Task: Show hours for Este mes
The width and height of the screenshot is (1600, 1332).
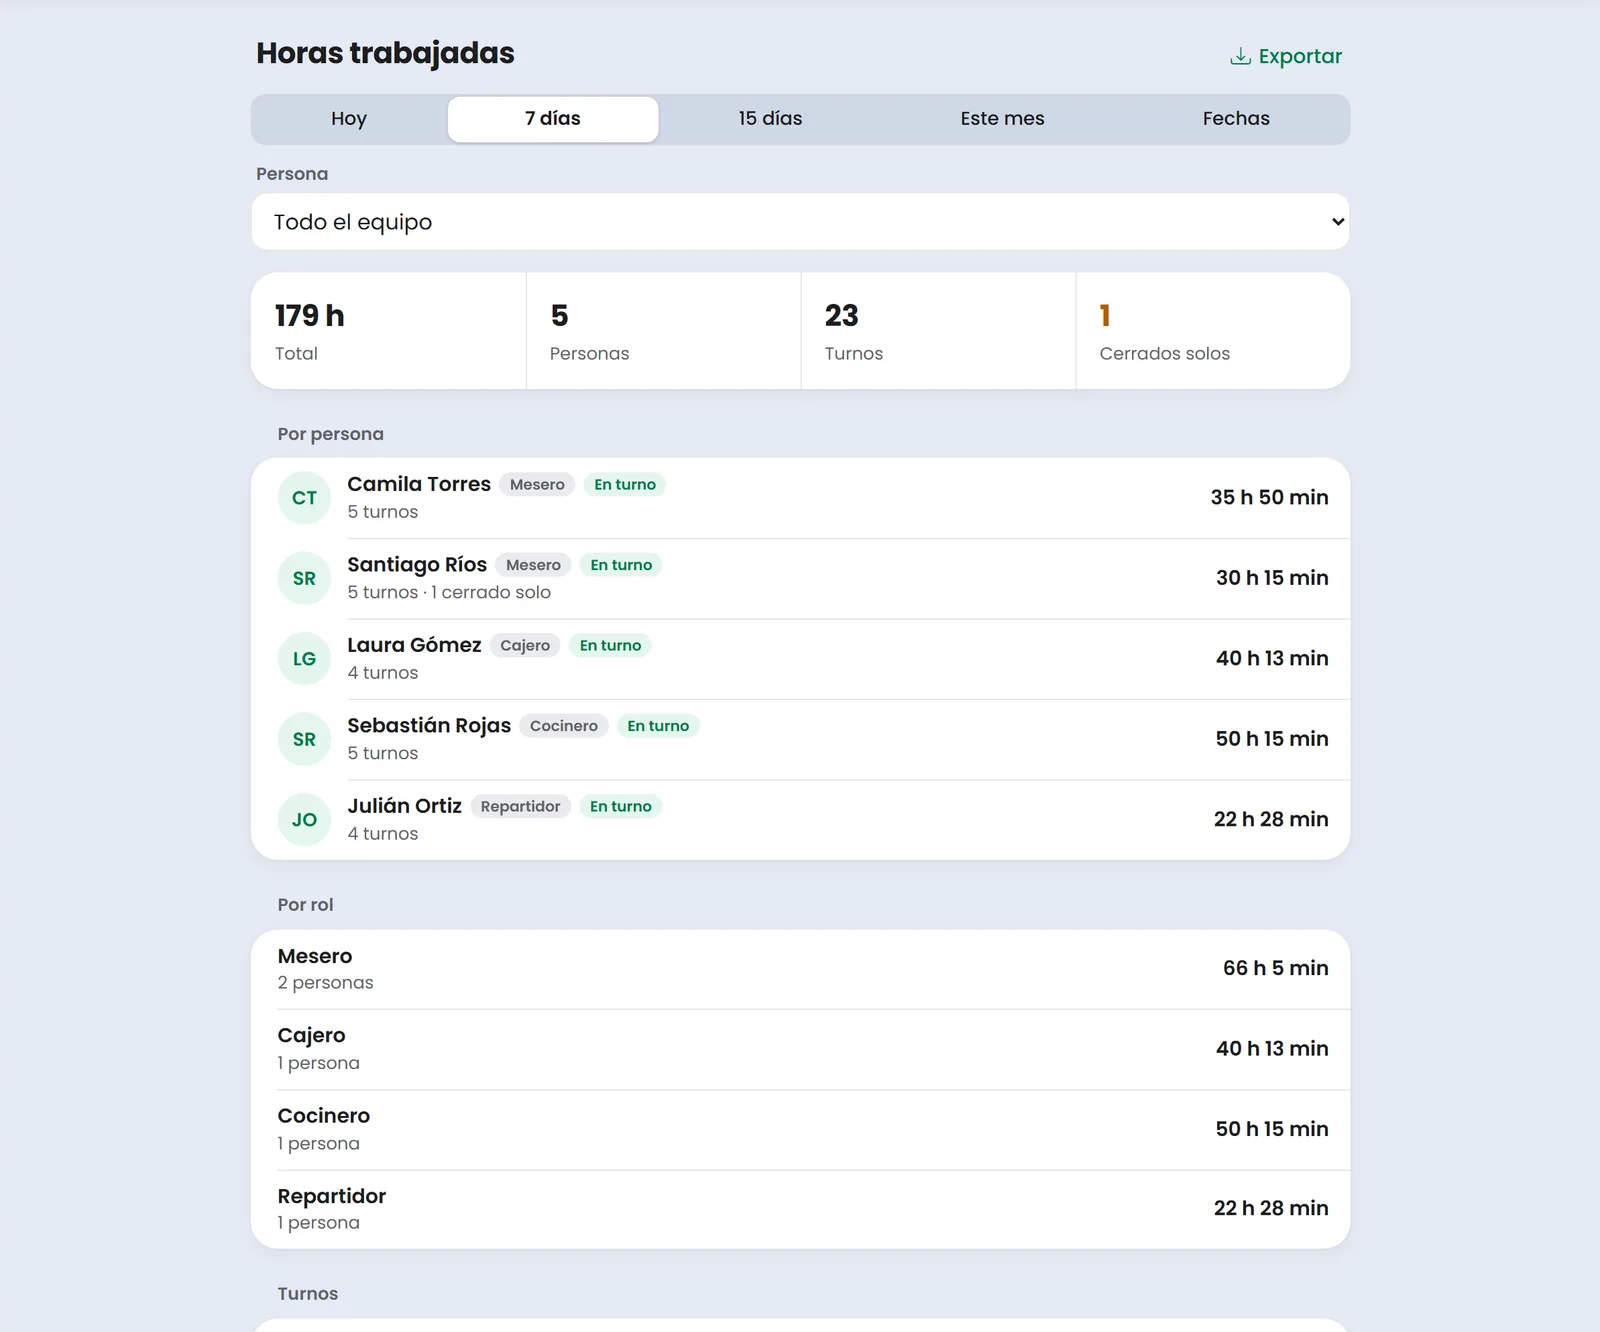Action: (x=1002, y=119)
